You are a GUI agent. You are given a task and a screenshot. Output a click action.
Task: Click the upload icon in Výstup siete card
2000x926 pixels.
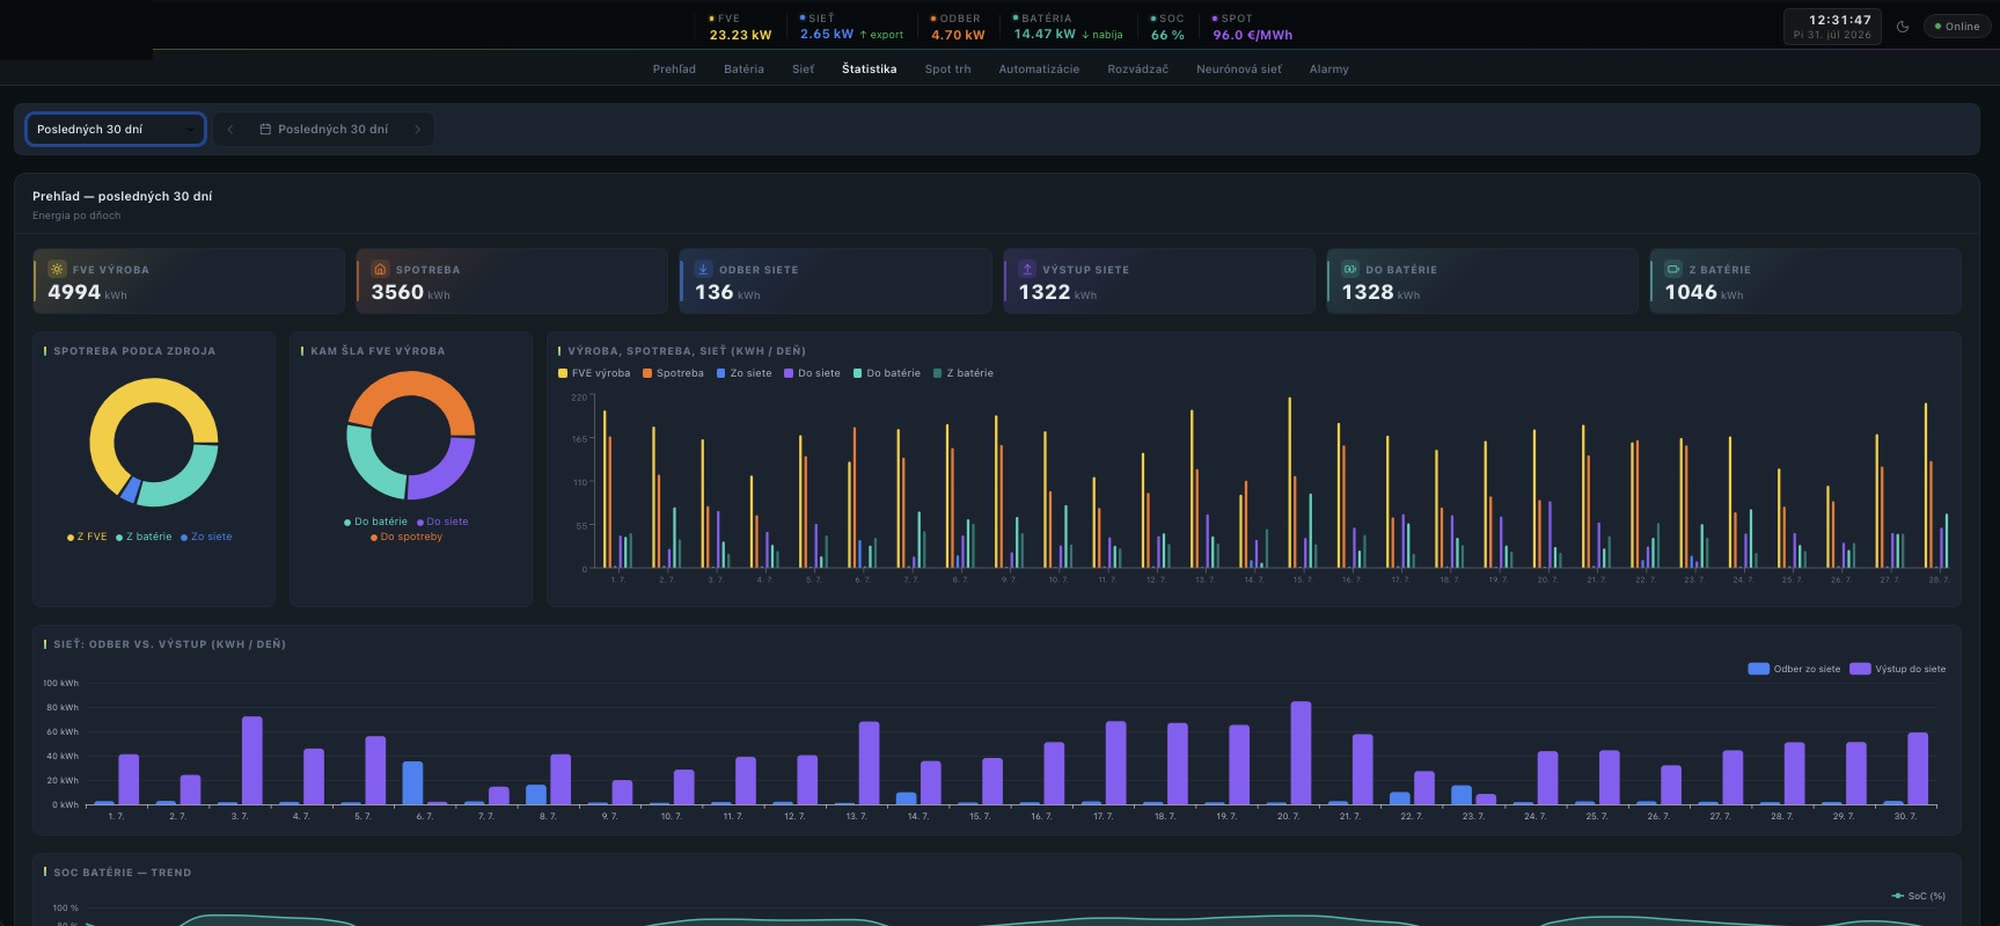(x=1027, y=269)
